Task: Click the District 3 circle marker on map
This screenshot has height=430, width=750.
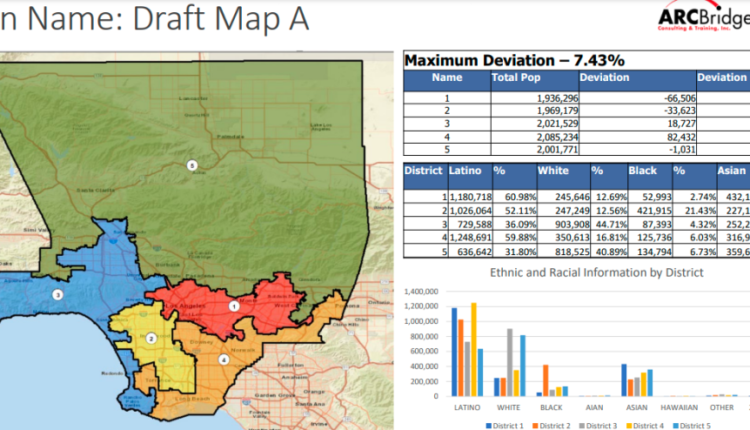Action: [57, 295]
